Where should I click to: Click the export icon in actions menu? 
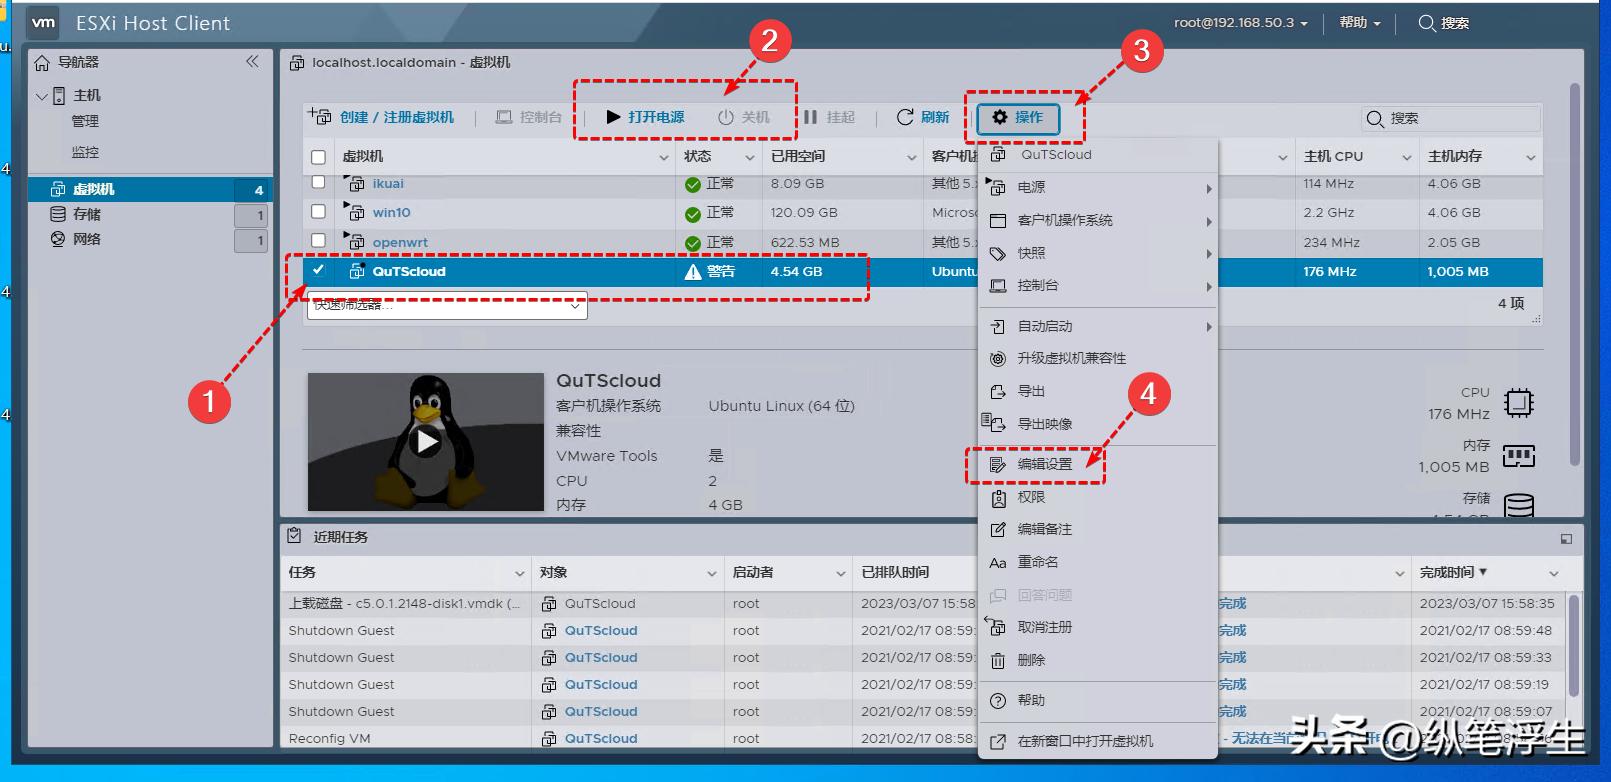997,392
